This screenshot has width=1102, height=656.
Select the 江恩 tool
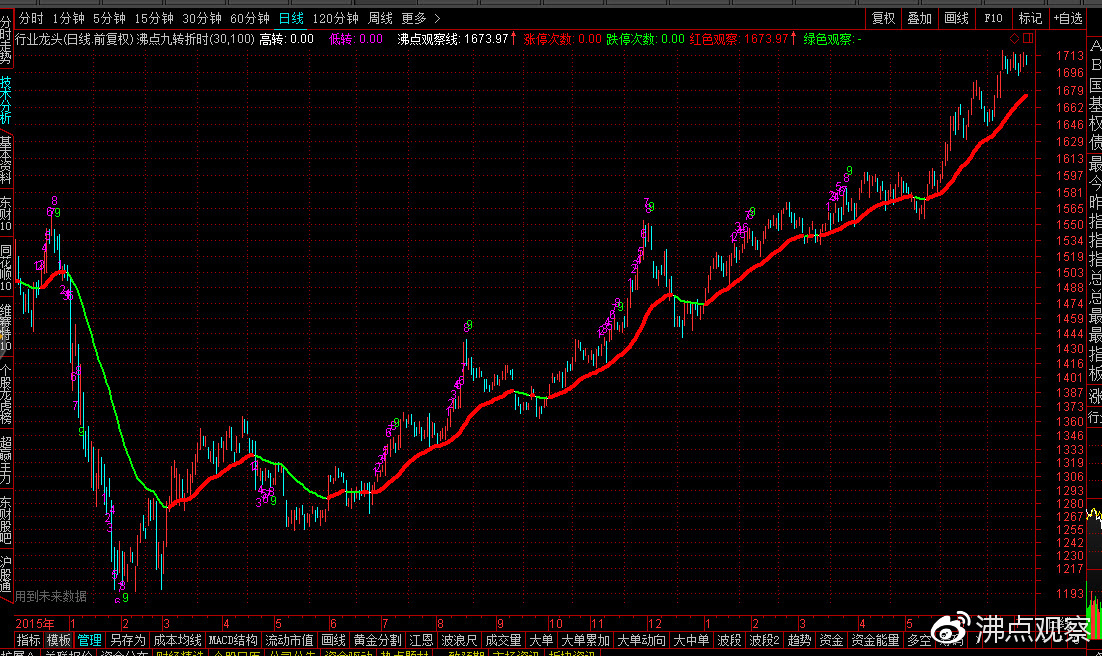click(421, 641)
